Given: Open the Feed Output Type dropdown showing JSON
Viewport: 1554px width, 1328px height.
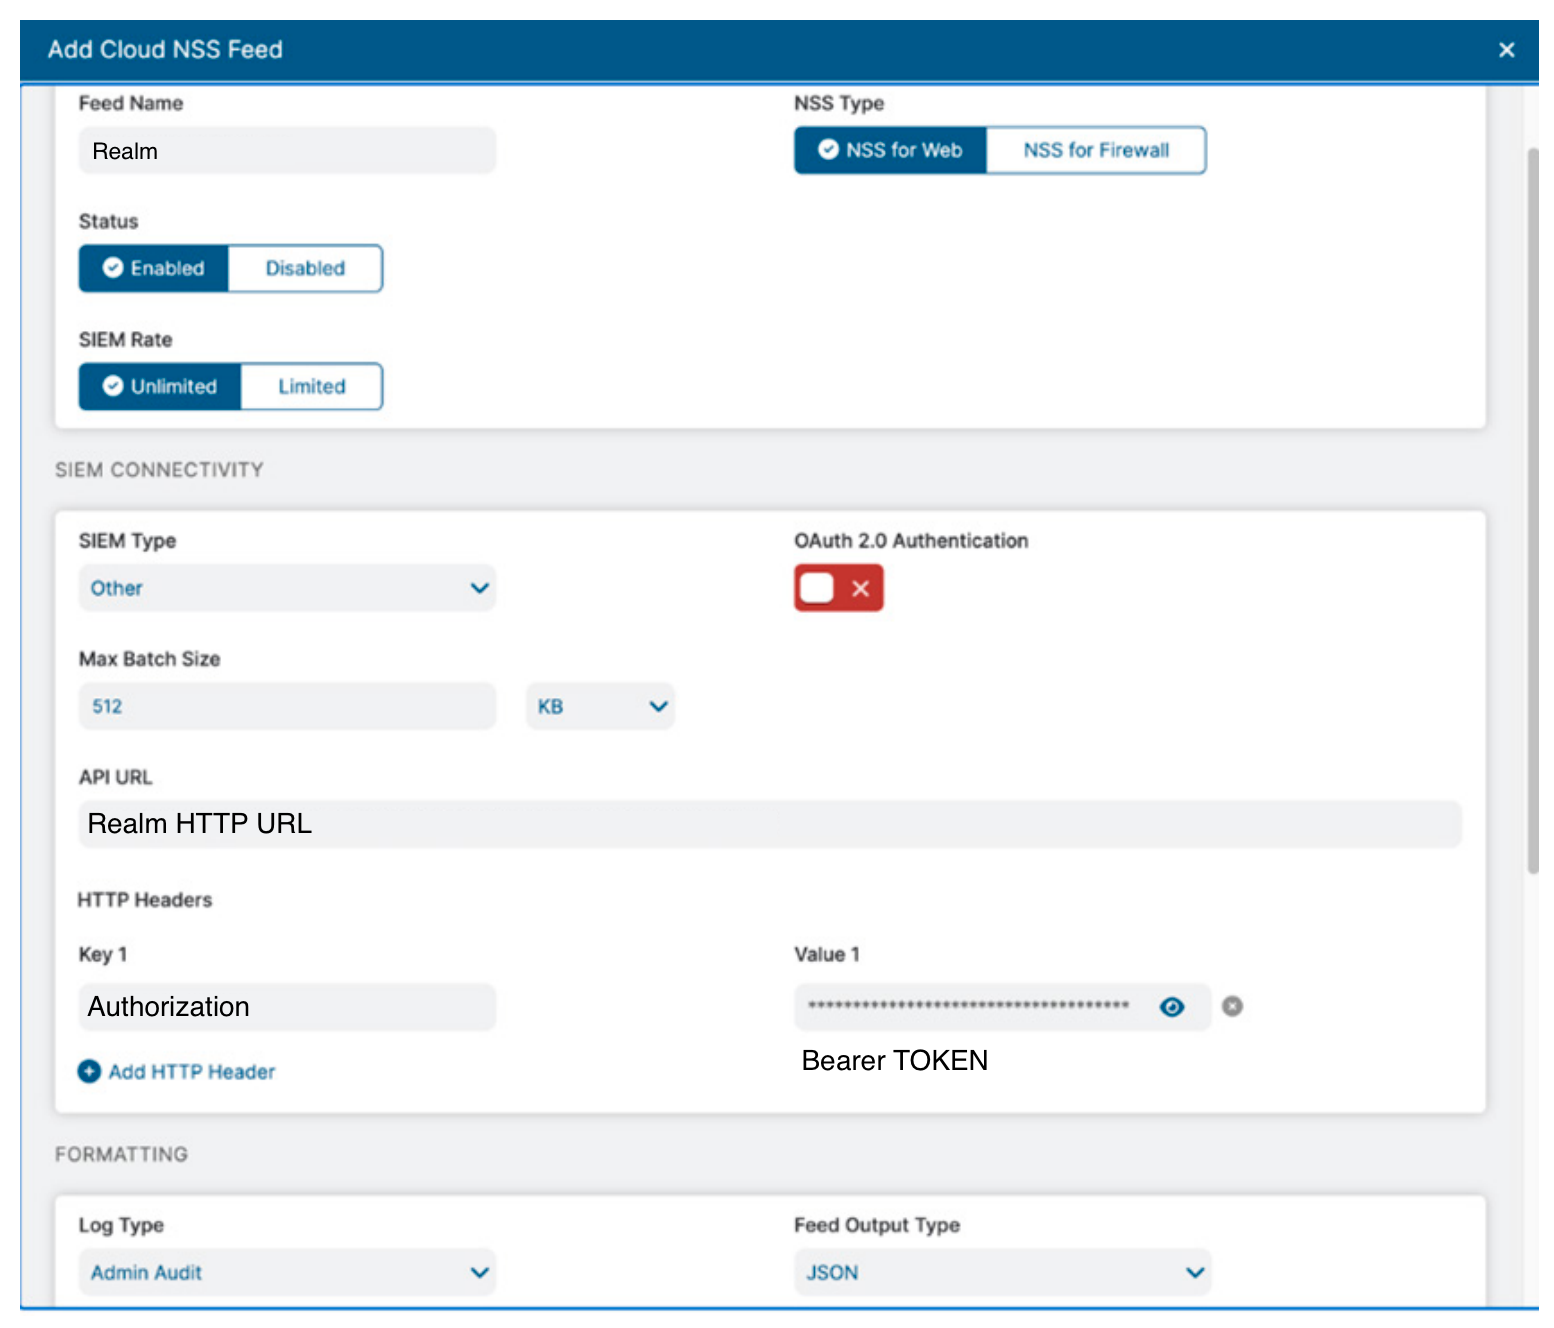Looking at the screenshot, I should pos(1001,1272).
